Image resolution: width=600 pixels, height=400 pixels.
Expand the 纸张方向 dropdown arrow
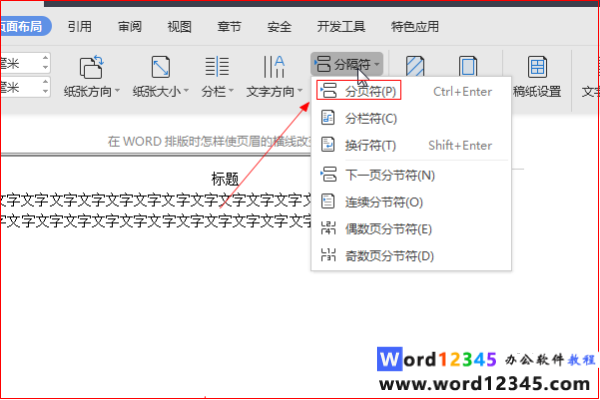pos(117,91)
